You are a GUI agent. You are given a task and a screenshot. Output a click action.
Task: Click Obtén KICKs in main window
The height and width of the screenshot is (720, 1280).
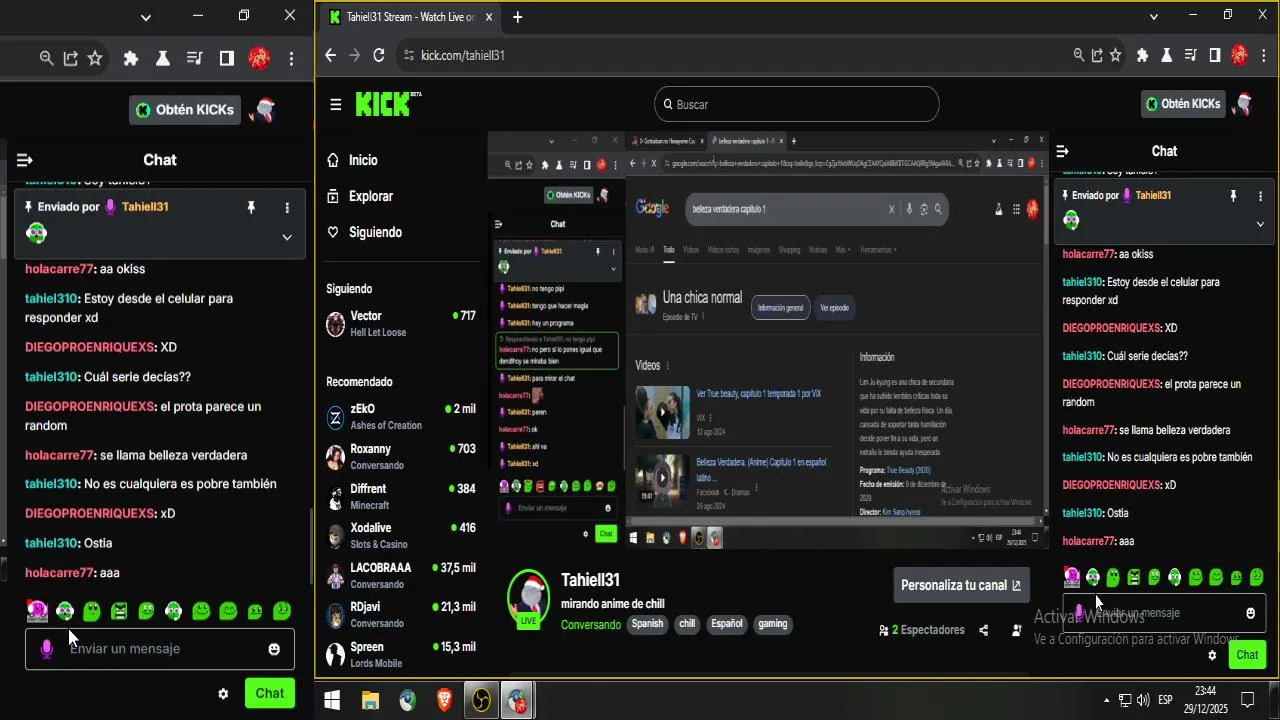pos(1184,104)
